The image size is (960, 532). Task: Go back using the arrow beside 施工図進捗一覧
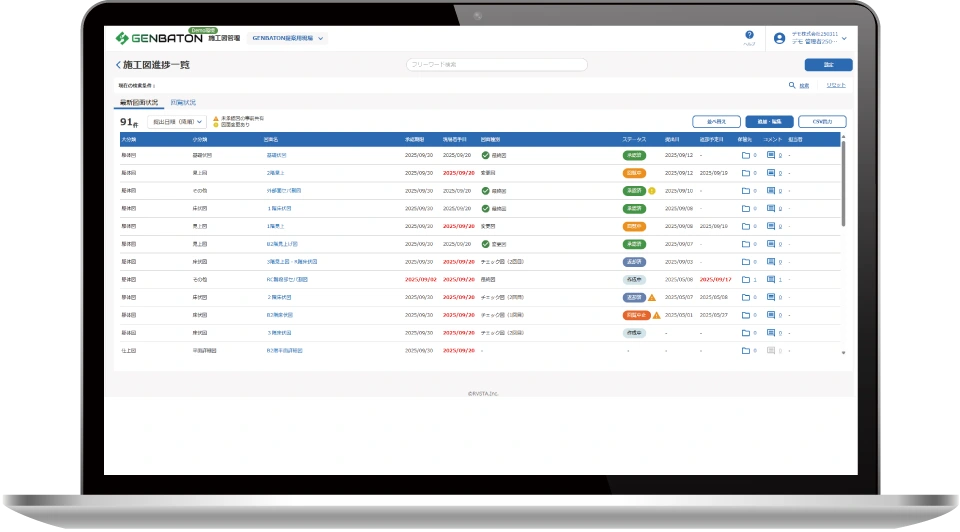[x=118, y=65]
